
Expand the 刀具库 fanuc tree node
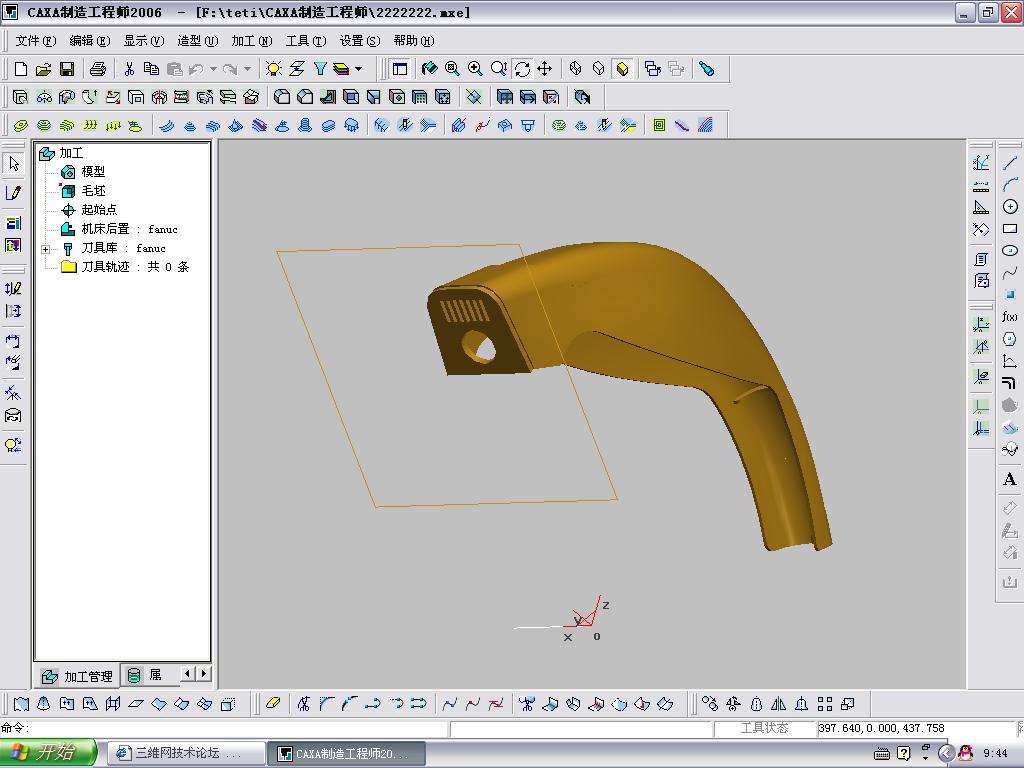[x=46, y=249]
